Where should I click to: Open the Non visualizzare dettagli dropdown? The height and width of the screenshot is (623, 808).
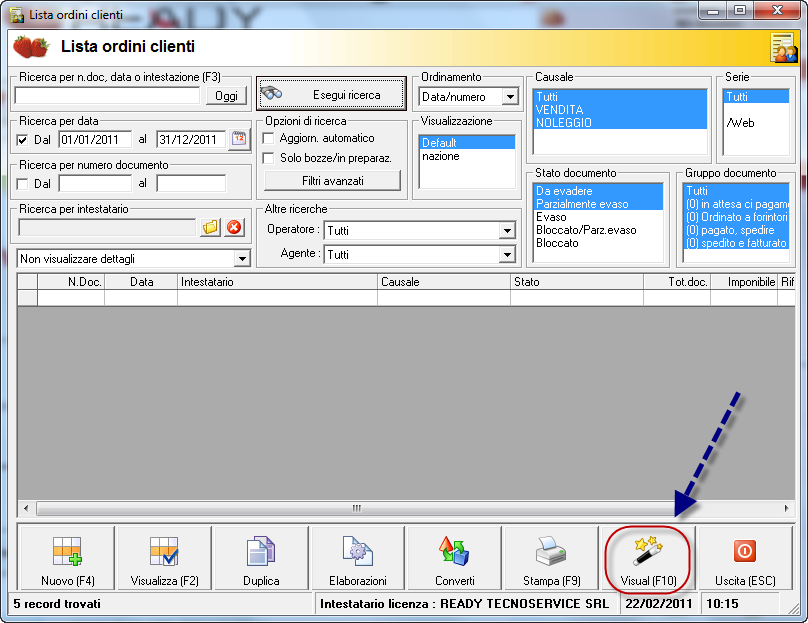tap(242, 259)
